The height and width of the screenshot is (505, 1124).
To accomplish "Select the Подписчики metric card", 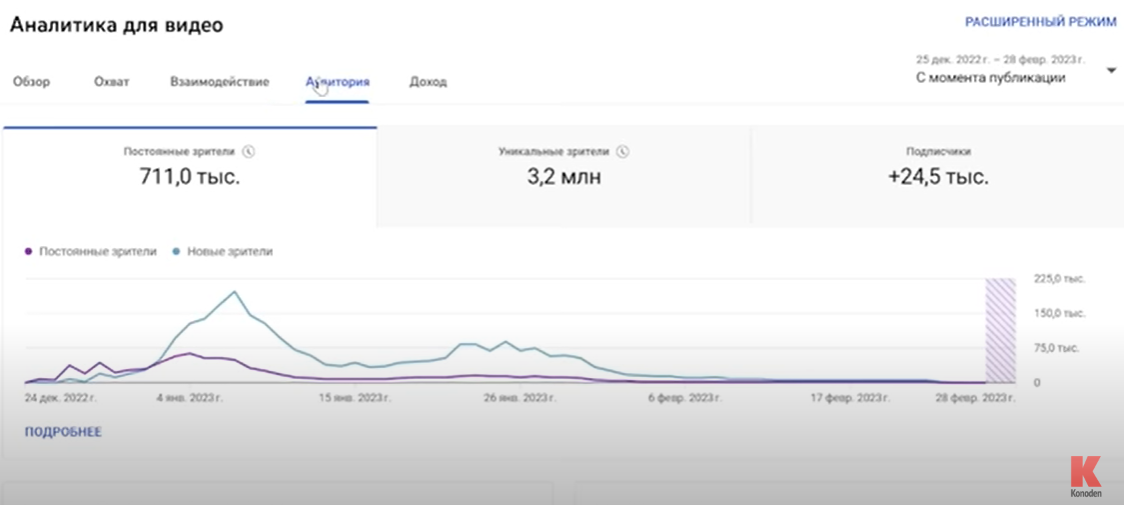I will point(938,176).
